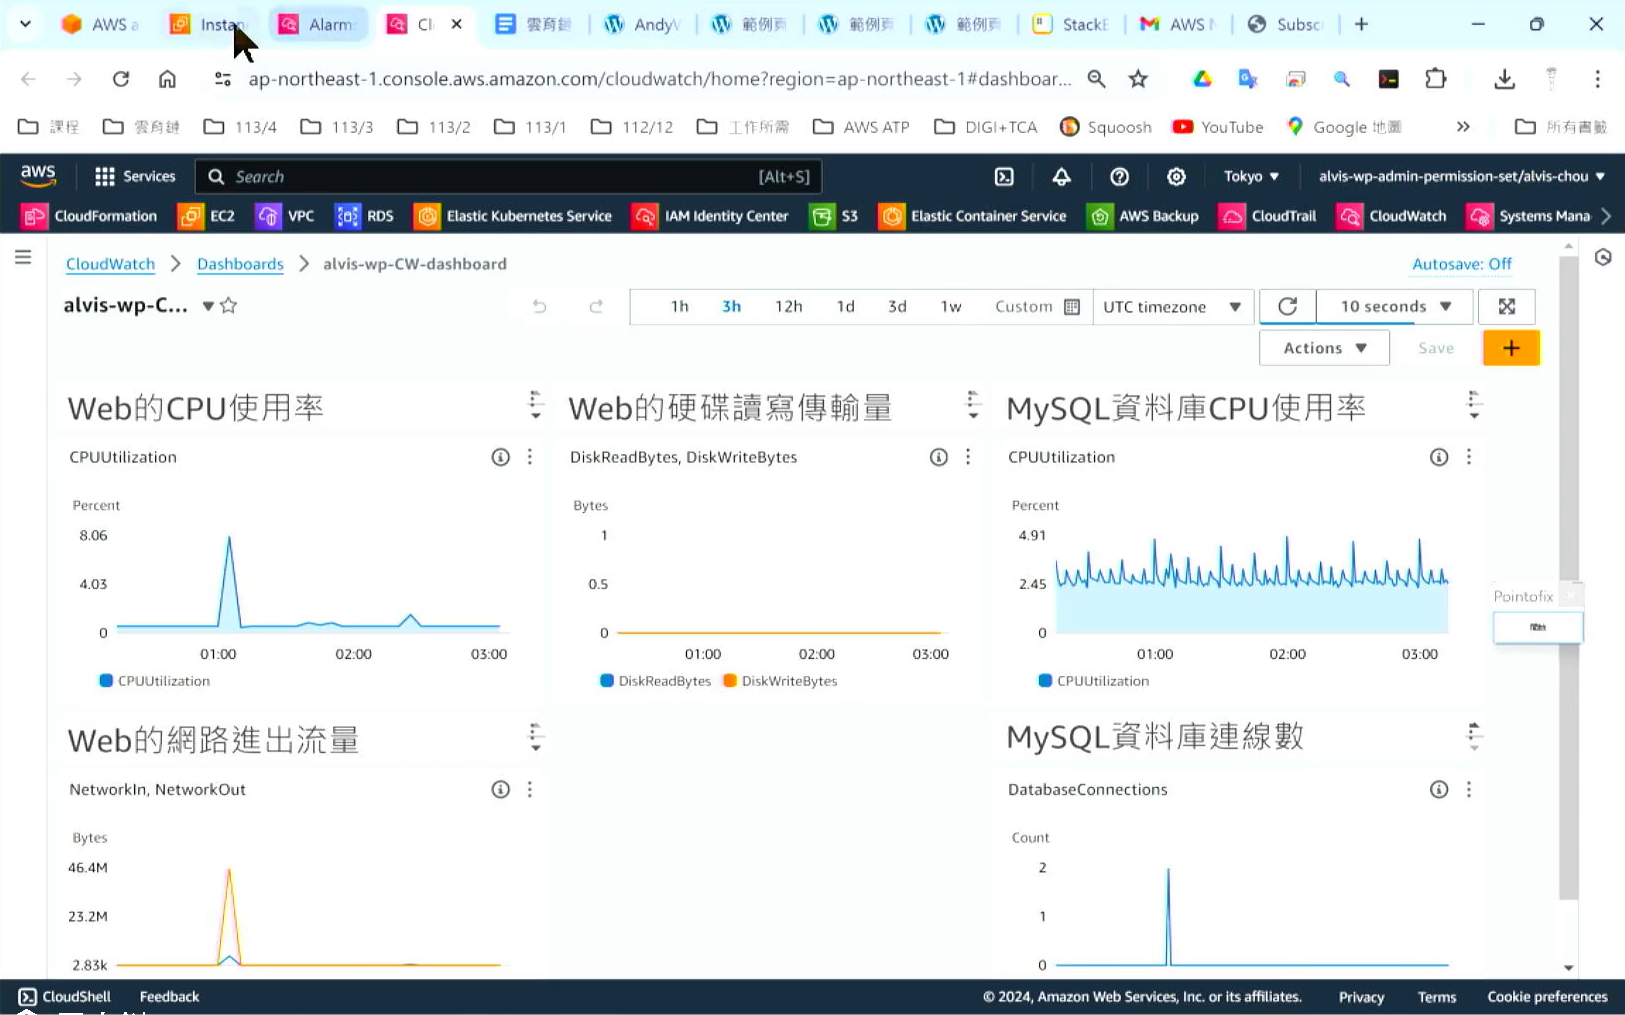Expand the UTC timezone dropdown

[x=1171, y=307]
